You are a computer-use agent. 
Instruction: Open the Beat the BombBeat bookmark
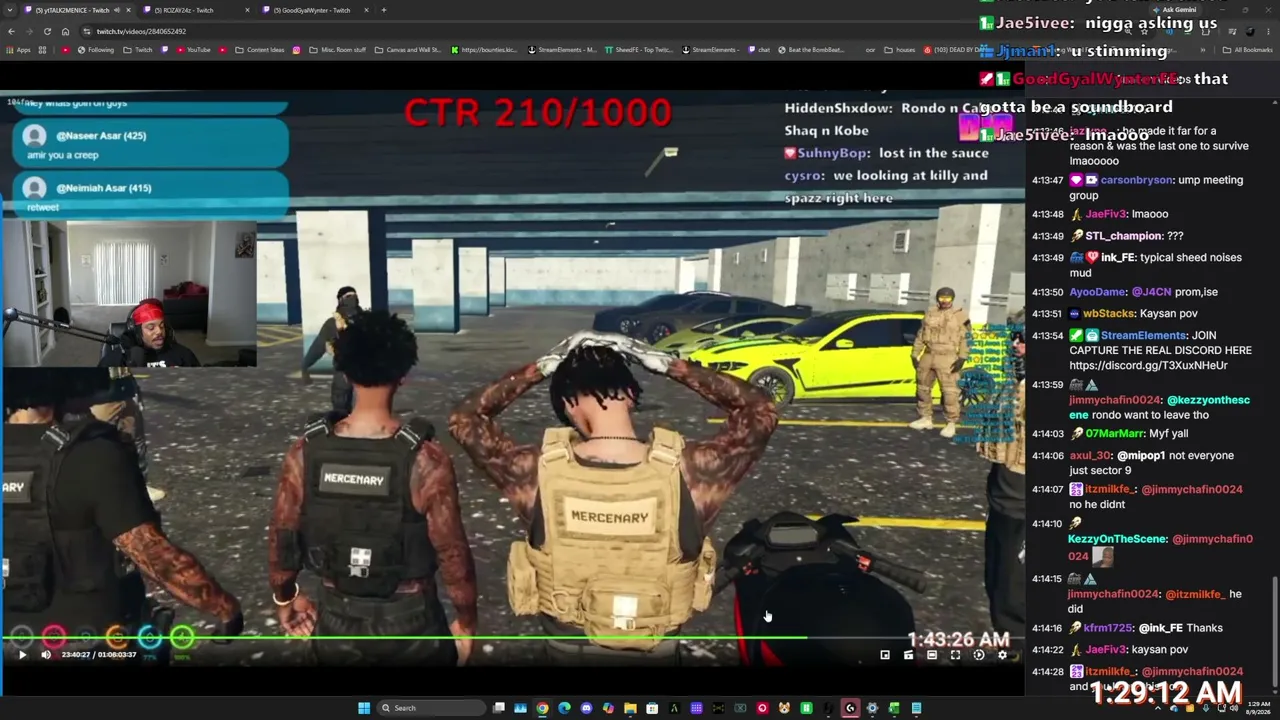pyautogui.click(x=810, y=50)
